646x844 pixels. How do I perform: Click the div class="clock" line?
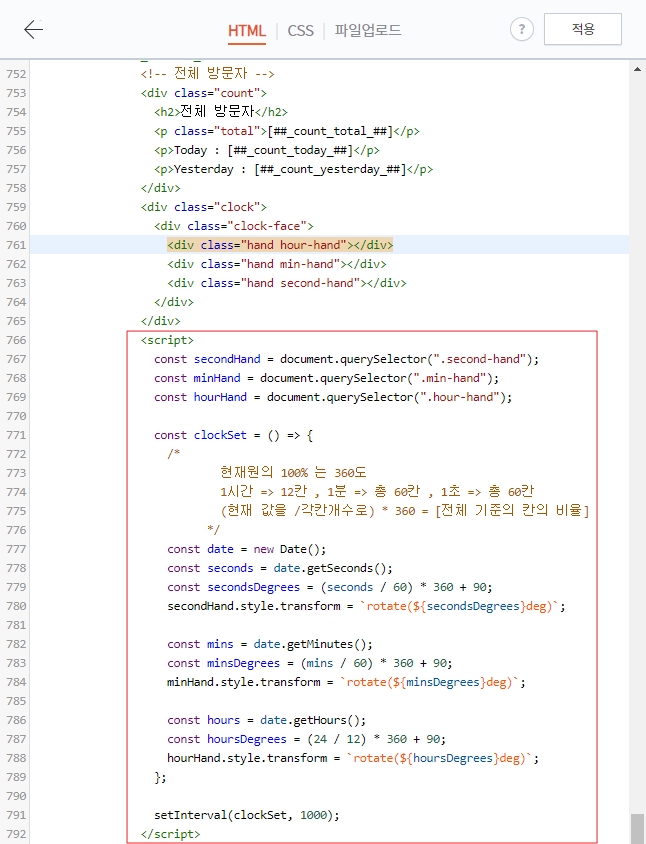click(203, 207)
